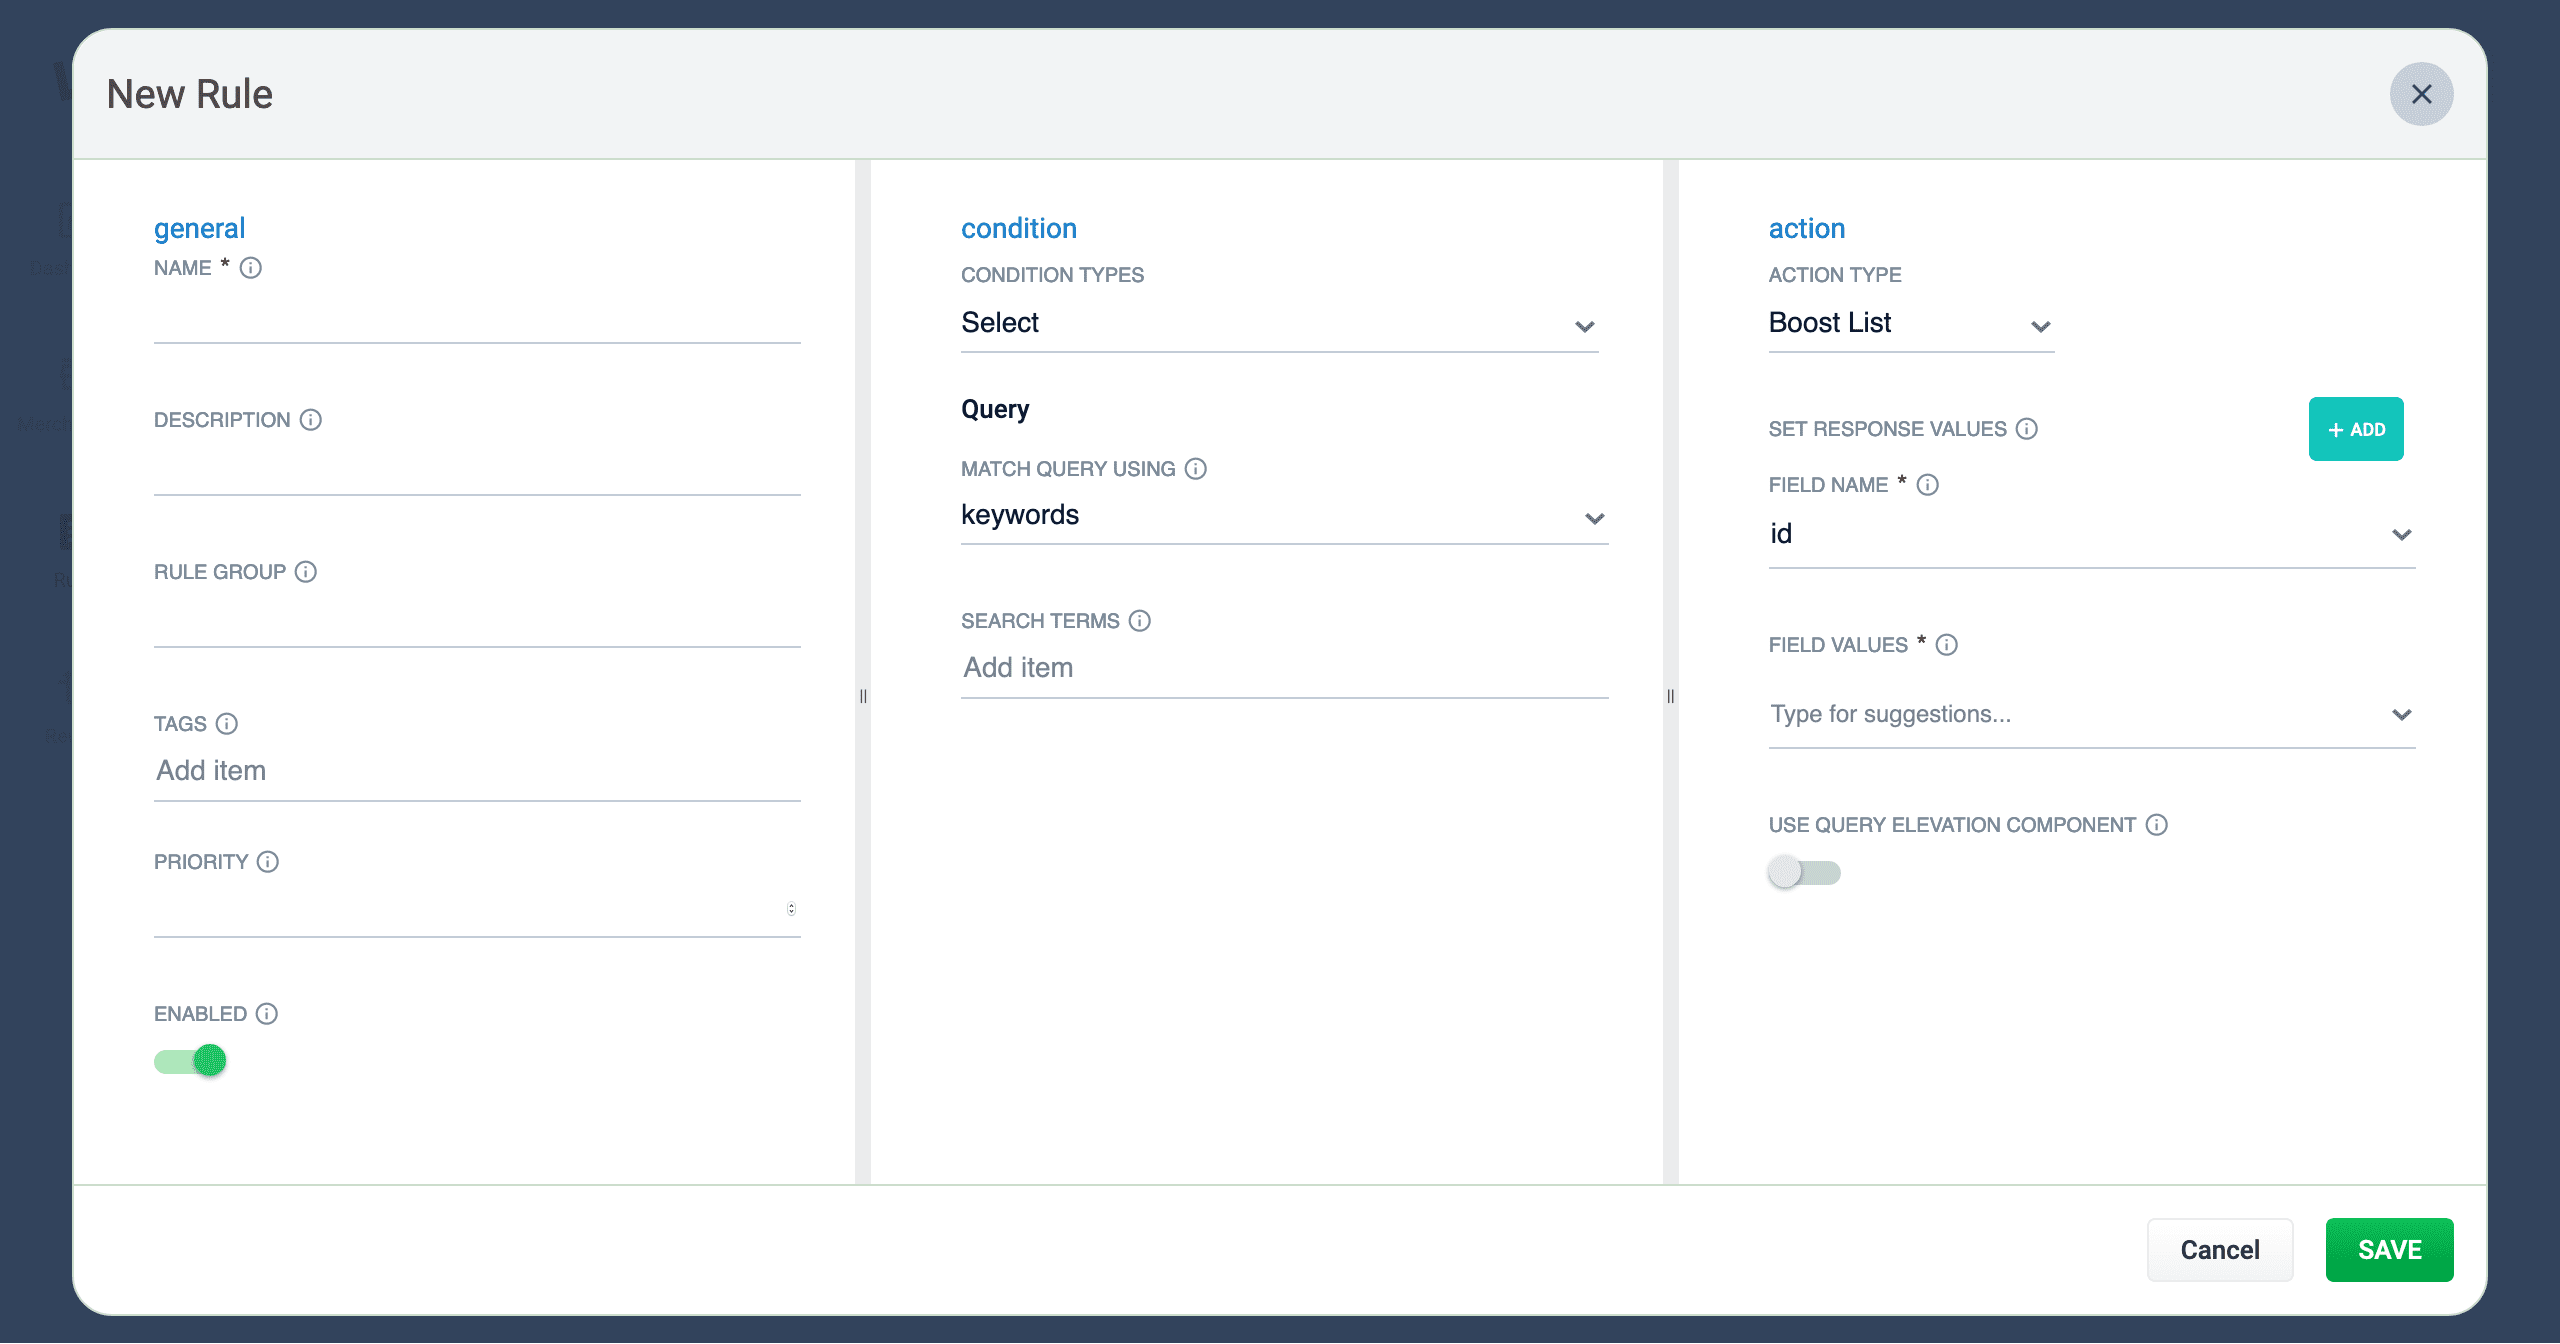Open the Action Type Boost List dropdown
This screenshot has height=1344, width=2560.
coord(1910,324)
